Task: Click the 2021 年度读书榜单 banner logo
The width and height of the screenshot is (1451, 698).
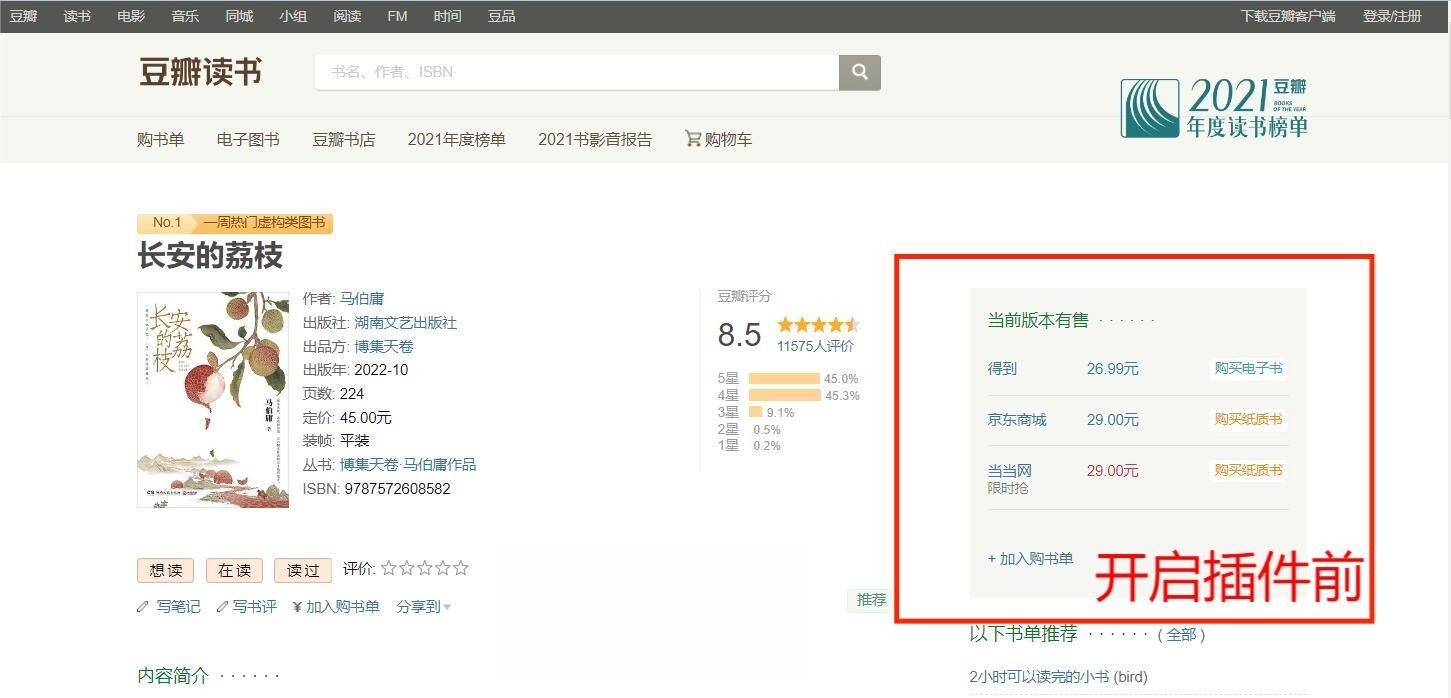Action: click(1214, 108)
